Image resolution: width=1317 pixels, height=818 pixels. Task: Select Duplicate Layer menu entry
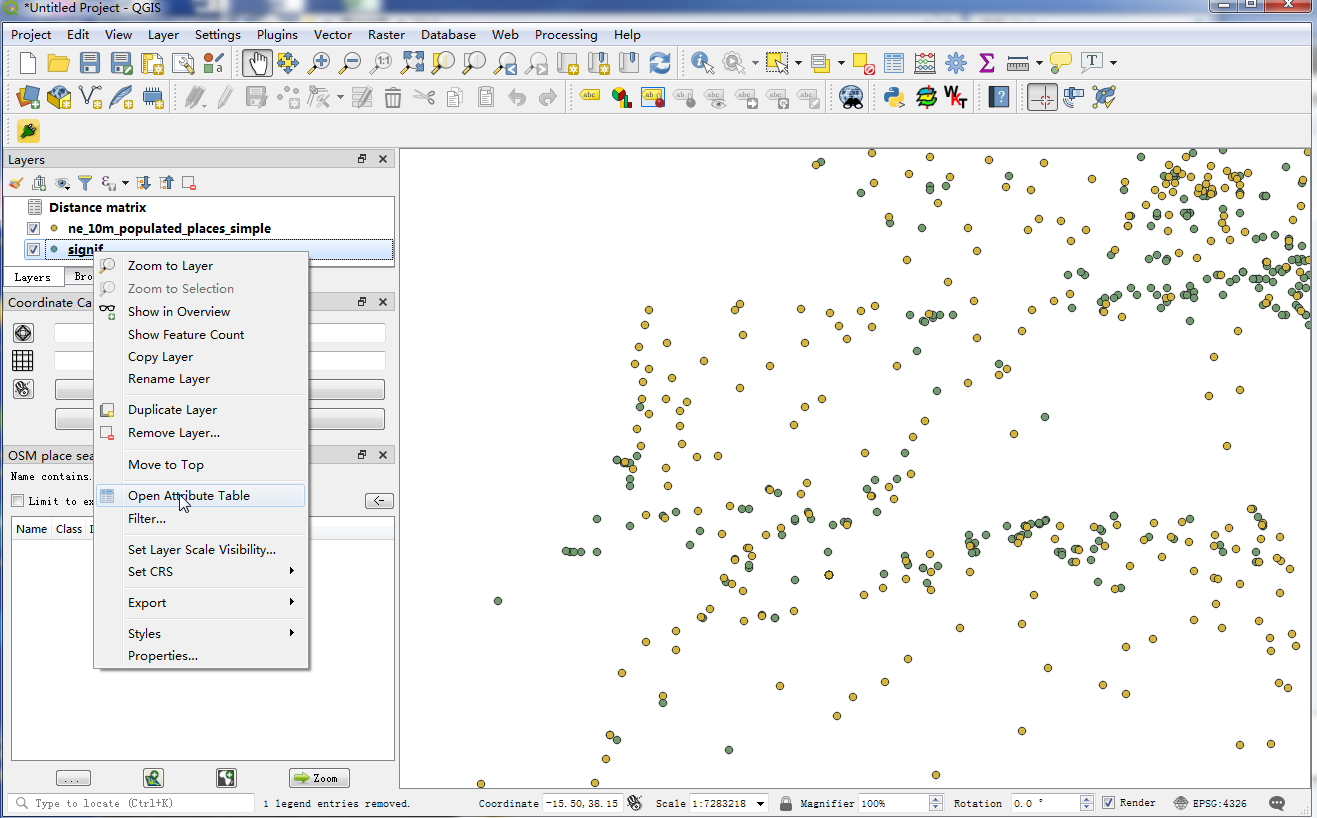(x=201, y=410)
